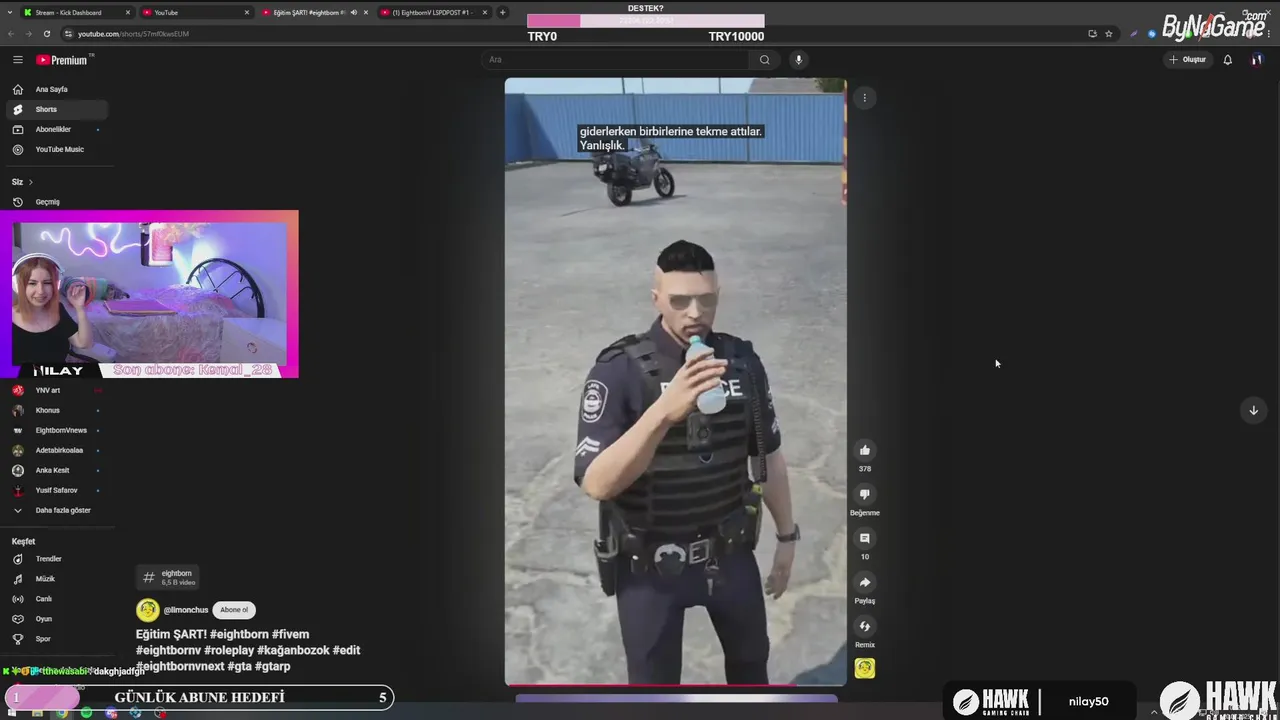Open the account avatar menu
The image size is (1280, 720).
tap(1257, 60)
